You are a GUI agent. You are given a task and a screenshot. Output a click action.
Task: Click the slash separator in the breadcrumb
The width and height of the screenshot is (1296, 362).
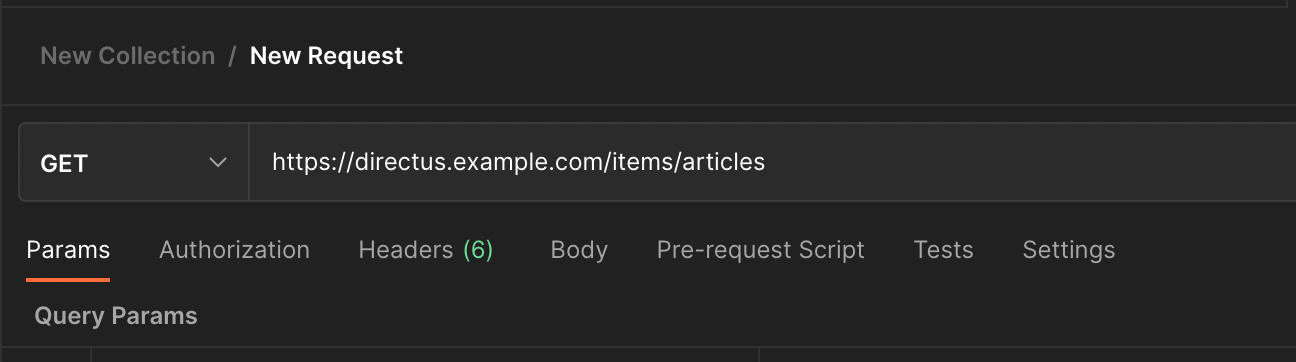[x=232, y=56]
